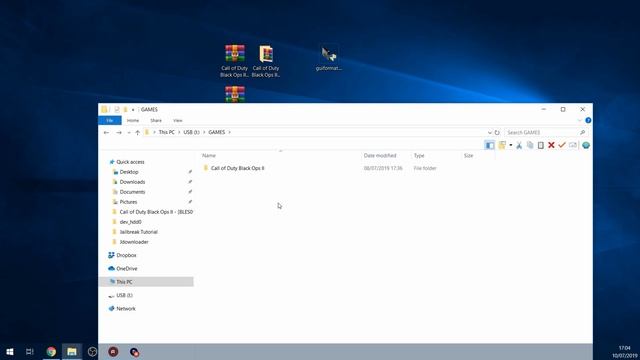Click the scissors Cut icon
Viewport: 640px width, 360px height.
519,145
